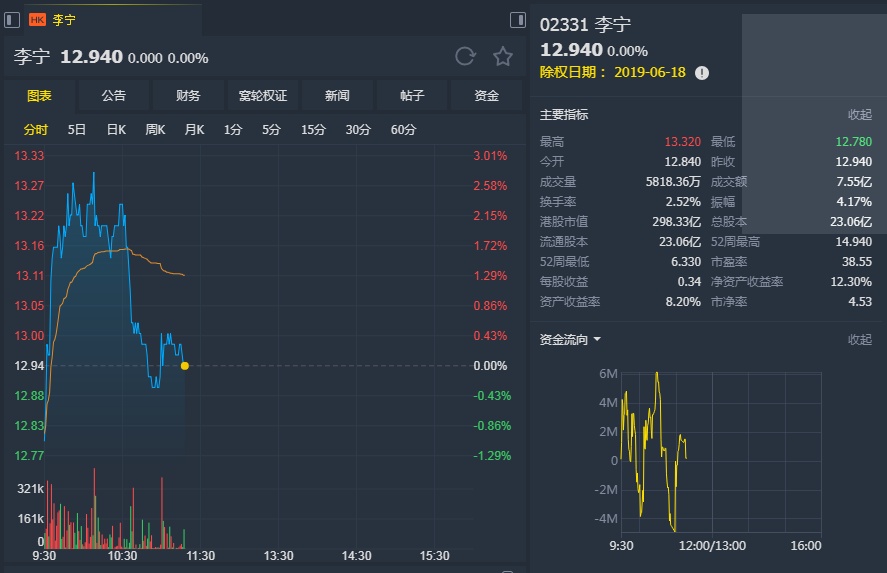Click the HK market badge on the 李宁 tab

click(x=37, y=19)
